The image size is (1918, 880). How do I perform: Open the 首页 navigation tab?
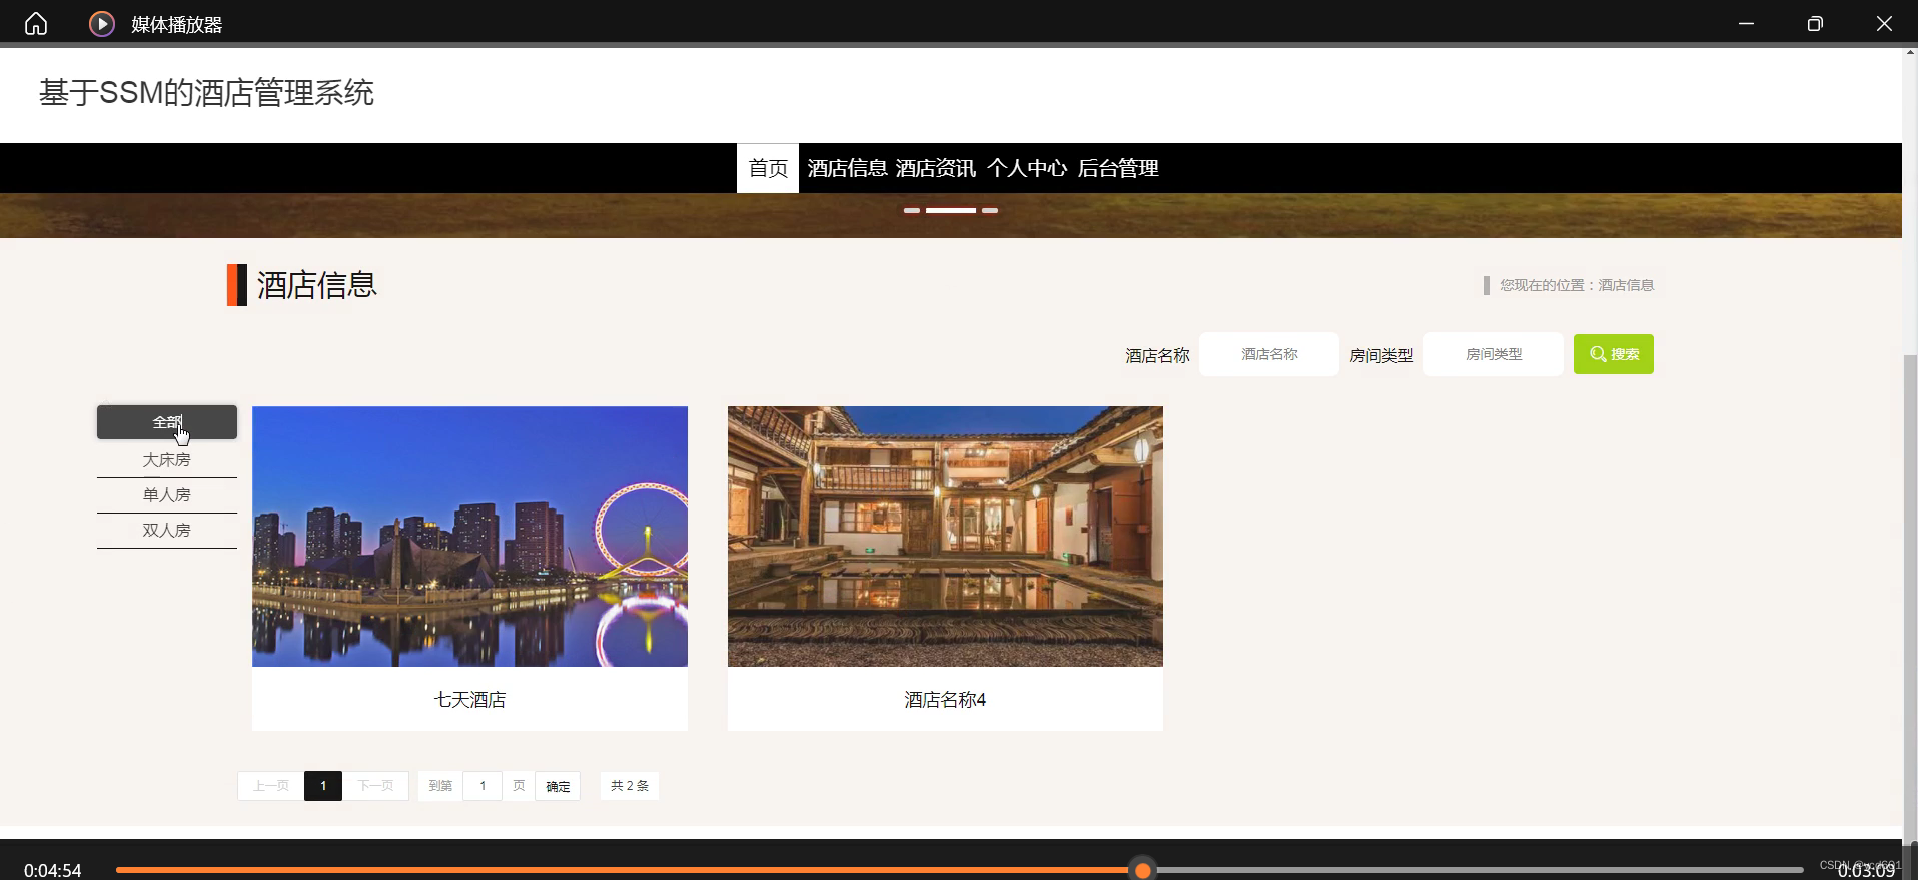point(768,168)
